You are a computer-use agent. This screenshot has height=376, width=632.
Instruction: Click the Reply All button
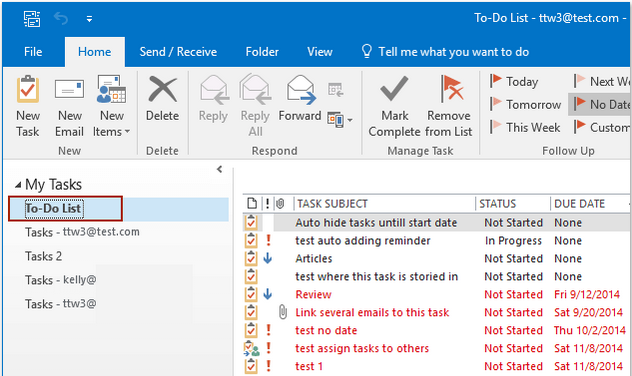[255, 106]
